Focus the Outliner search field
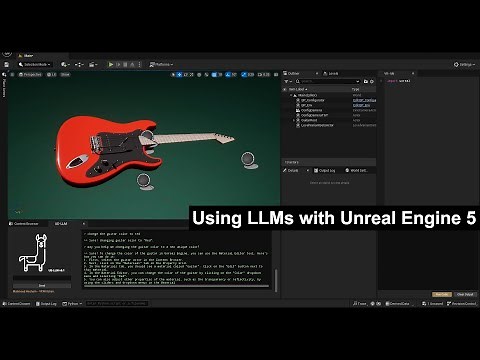480x360 pixels. (328, 81)
